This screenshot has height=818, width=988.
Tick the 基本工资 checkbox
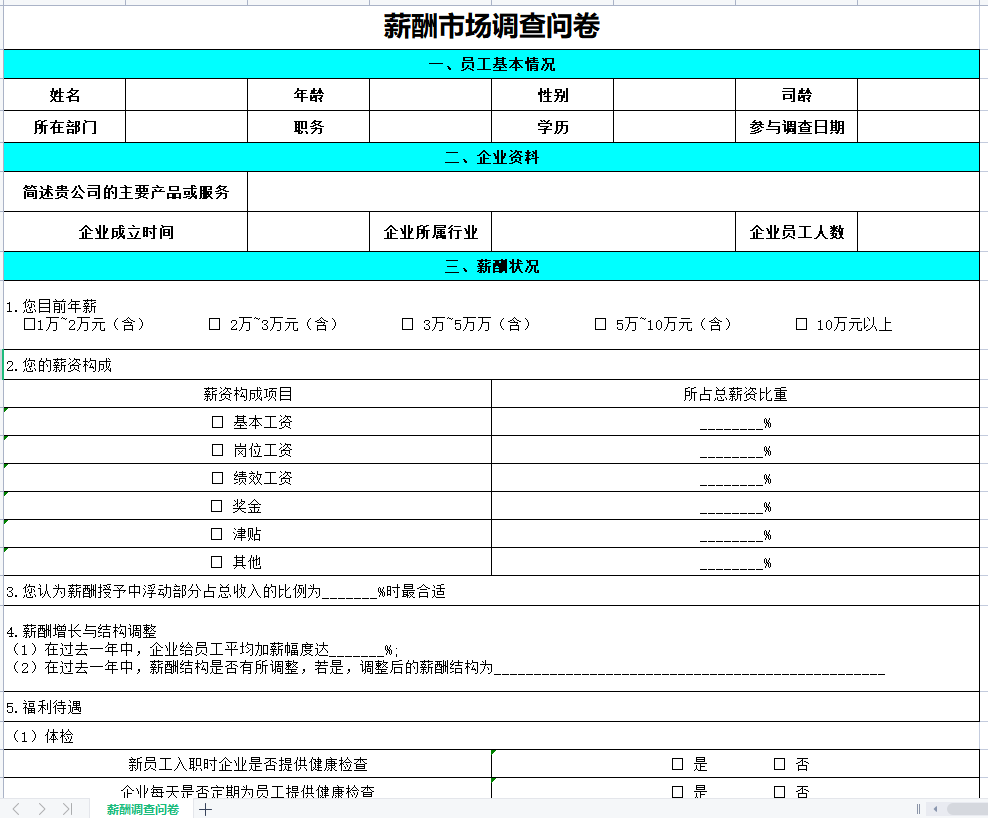tap(217, 422)
